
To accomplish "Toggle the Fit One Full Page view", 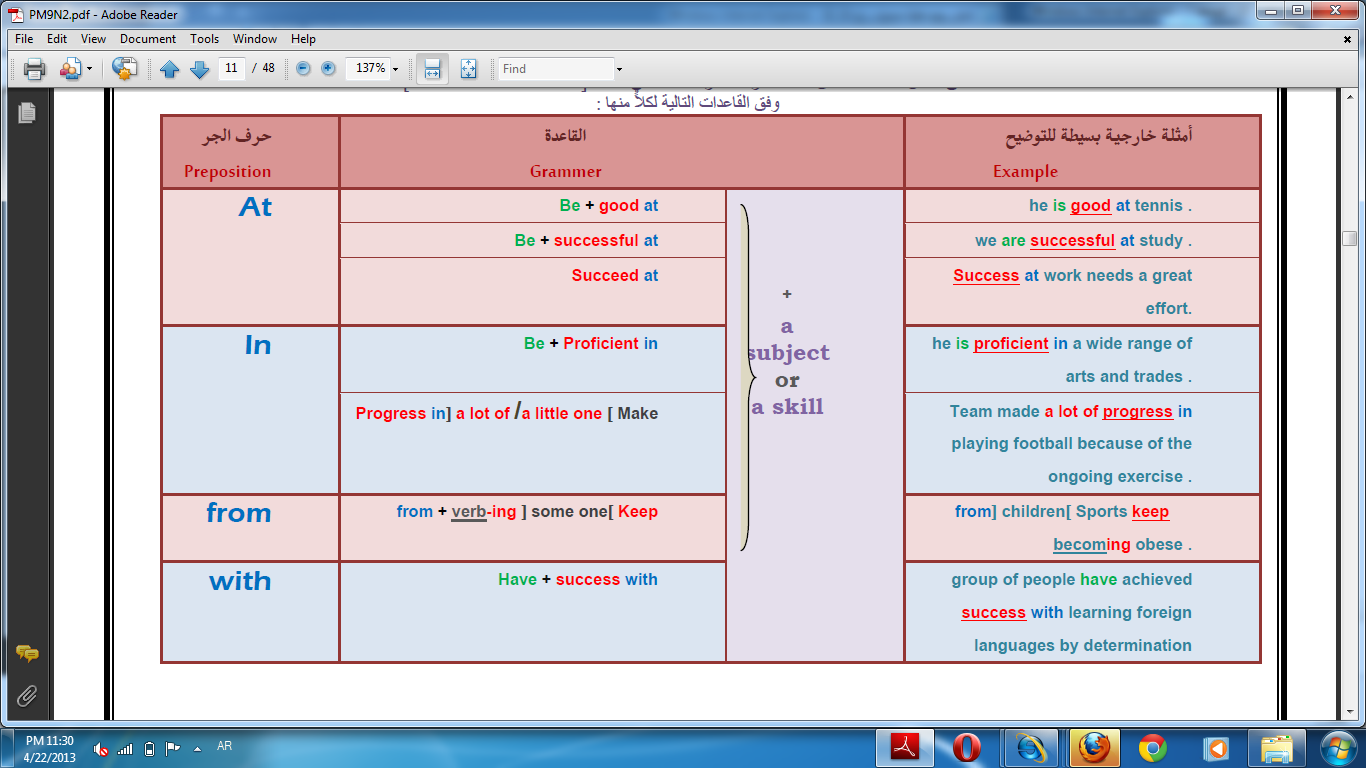I will [x=468, y=68].
